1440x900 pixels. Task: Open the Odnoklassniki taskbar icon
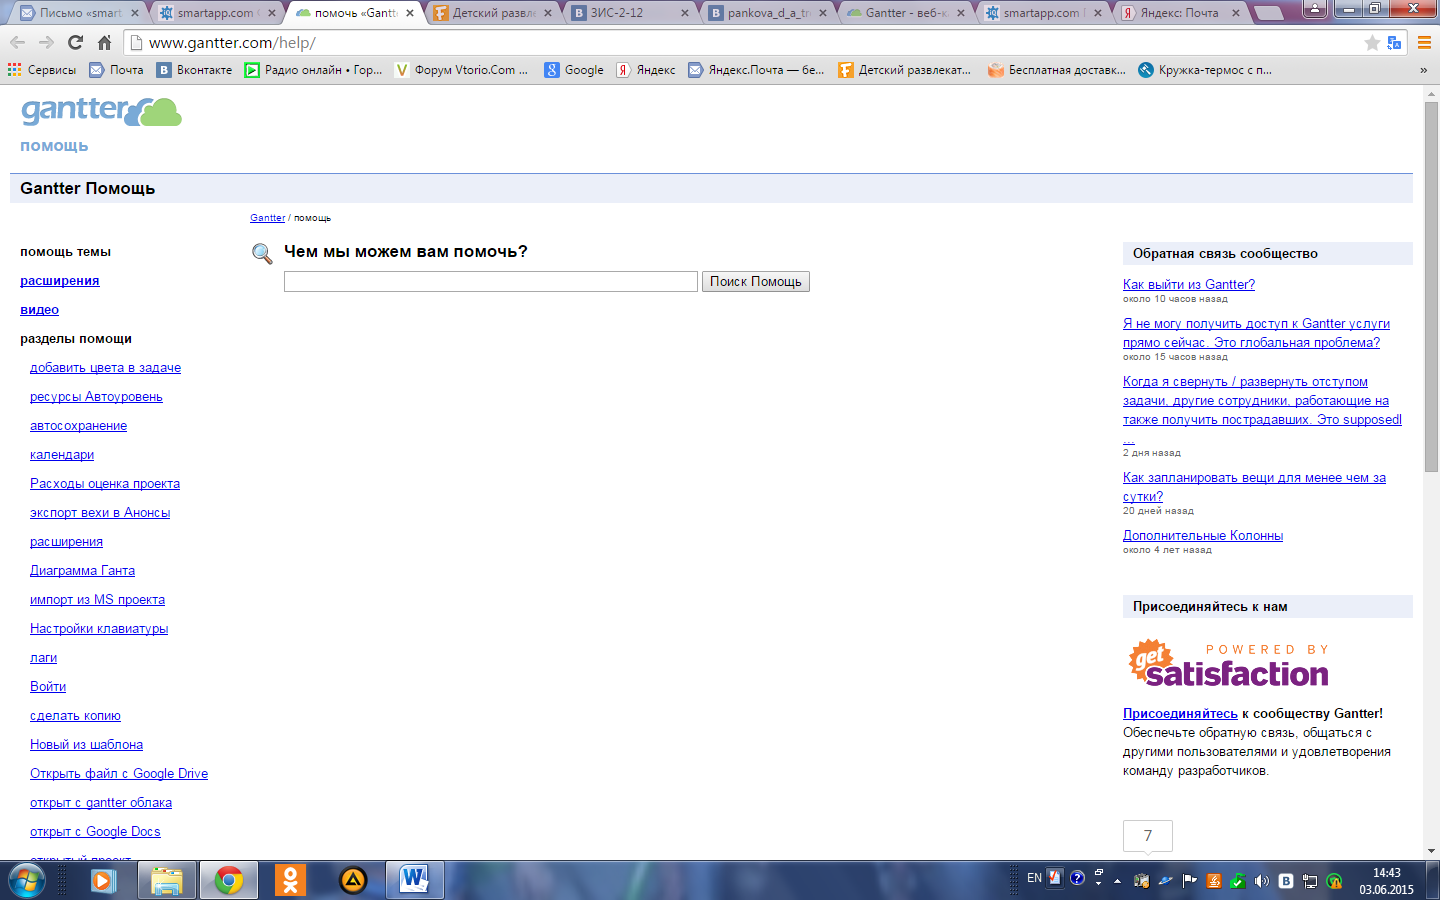tap(290, 880)
